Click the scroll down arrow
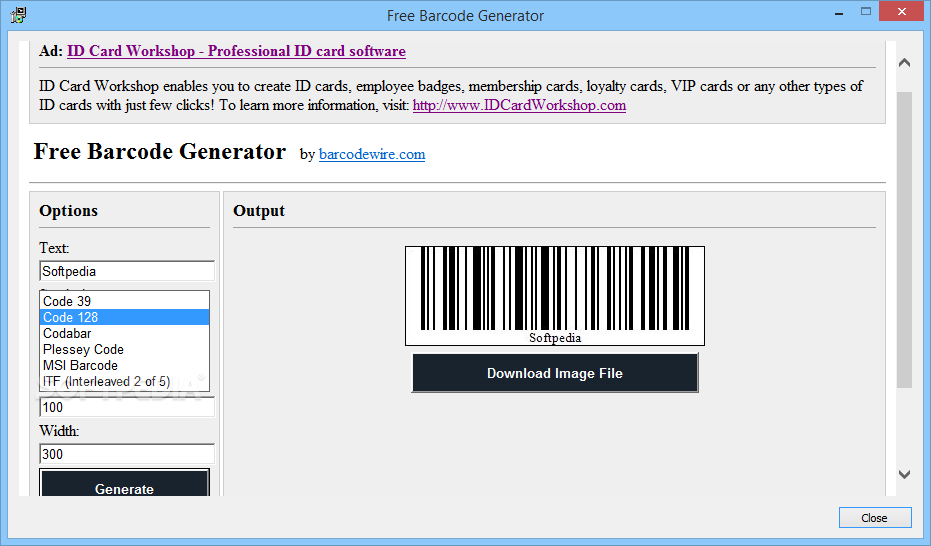 click(x=904, y=474)
